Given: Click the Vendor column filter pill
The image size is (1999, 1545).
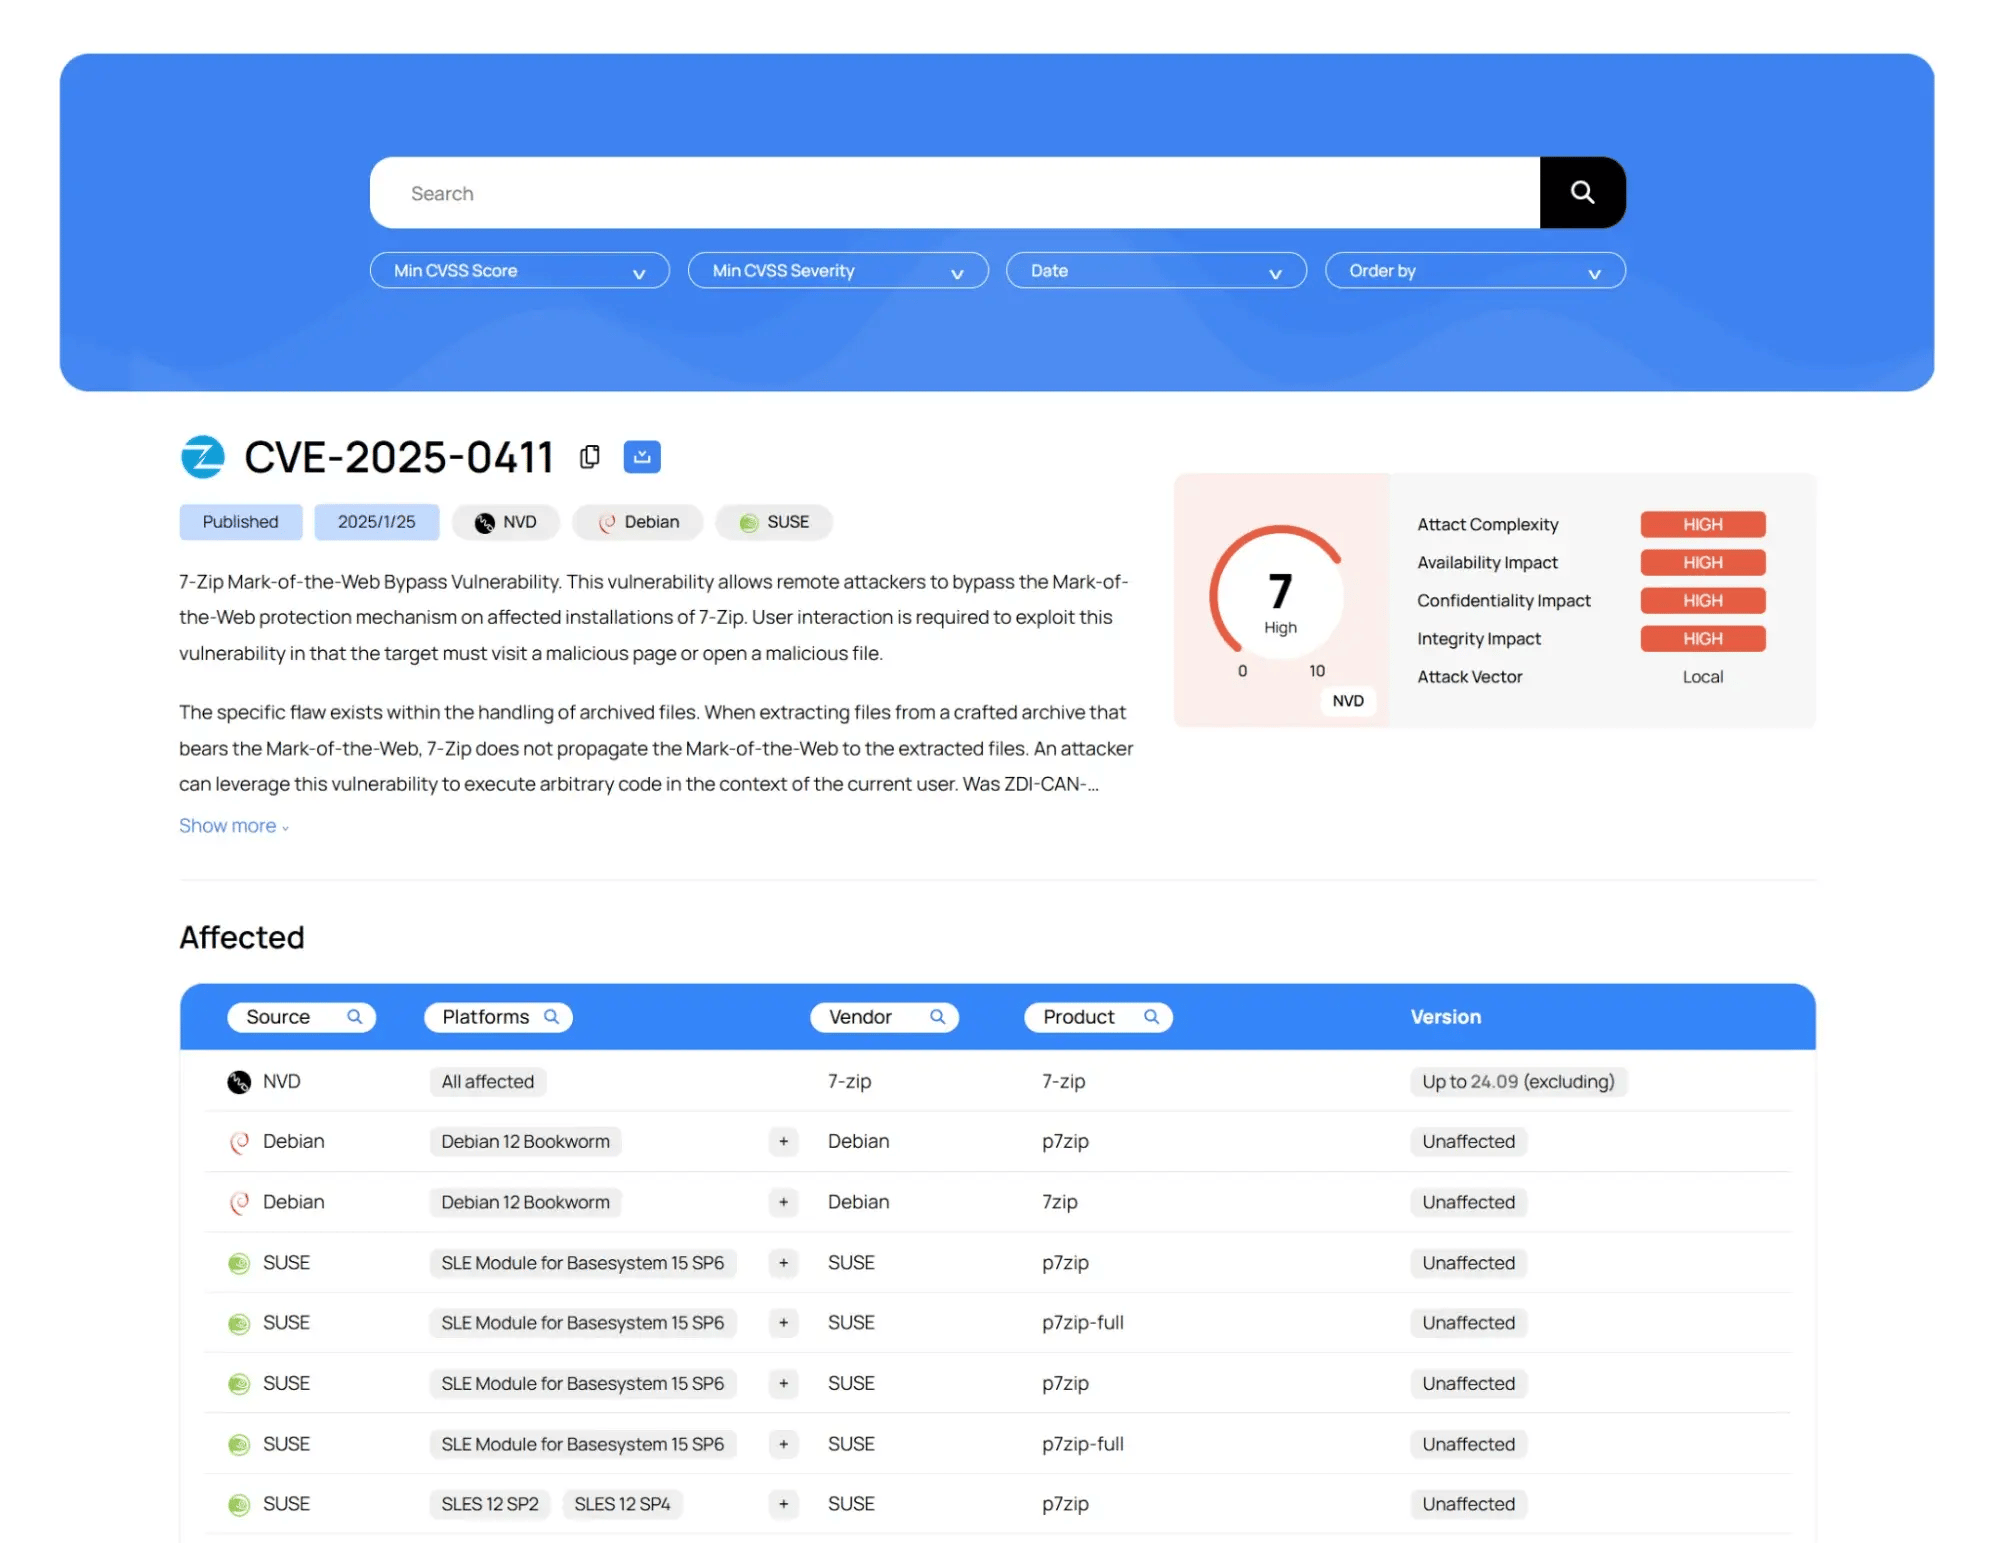Looking at the screenshot, I should pyautogui.click(x=884, y=1017).
